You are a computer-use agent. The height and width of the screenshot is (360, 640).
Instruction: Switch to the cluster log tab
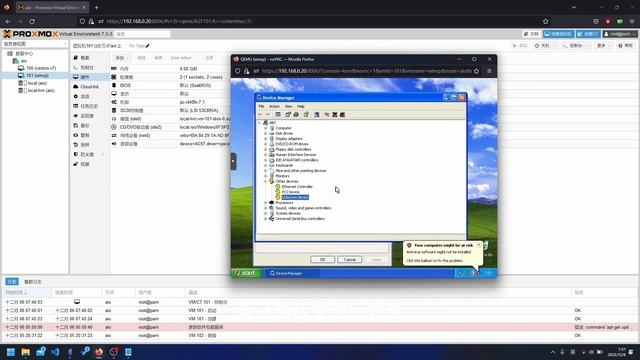33,282
